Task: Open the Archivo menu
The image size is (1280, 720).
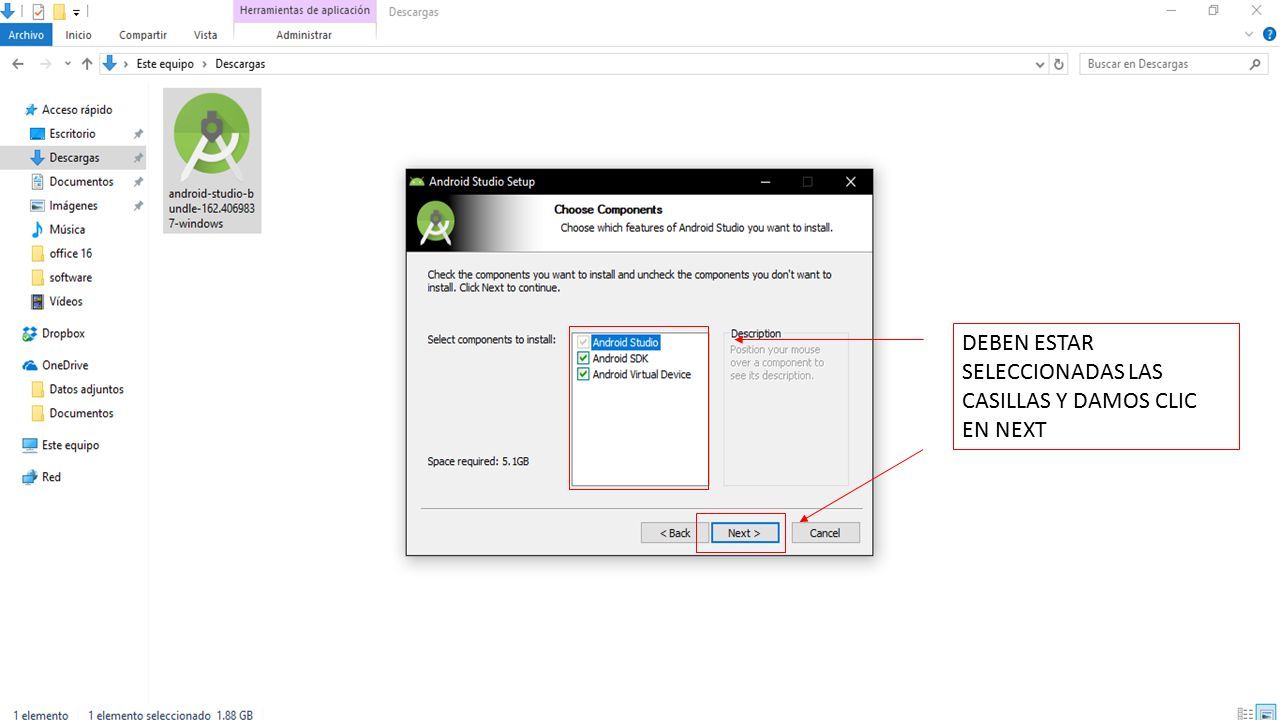Action: (26, 35)
